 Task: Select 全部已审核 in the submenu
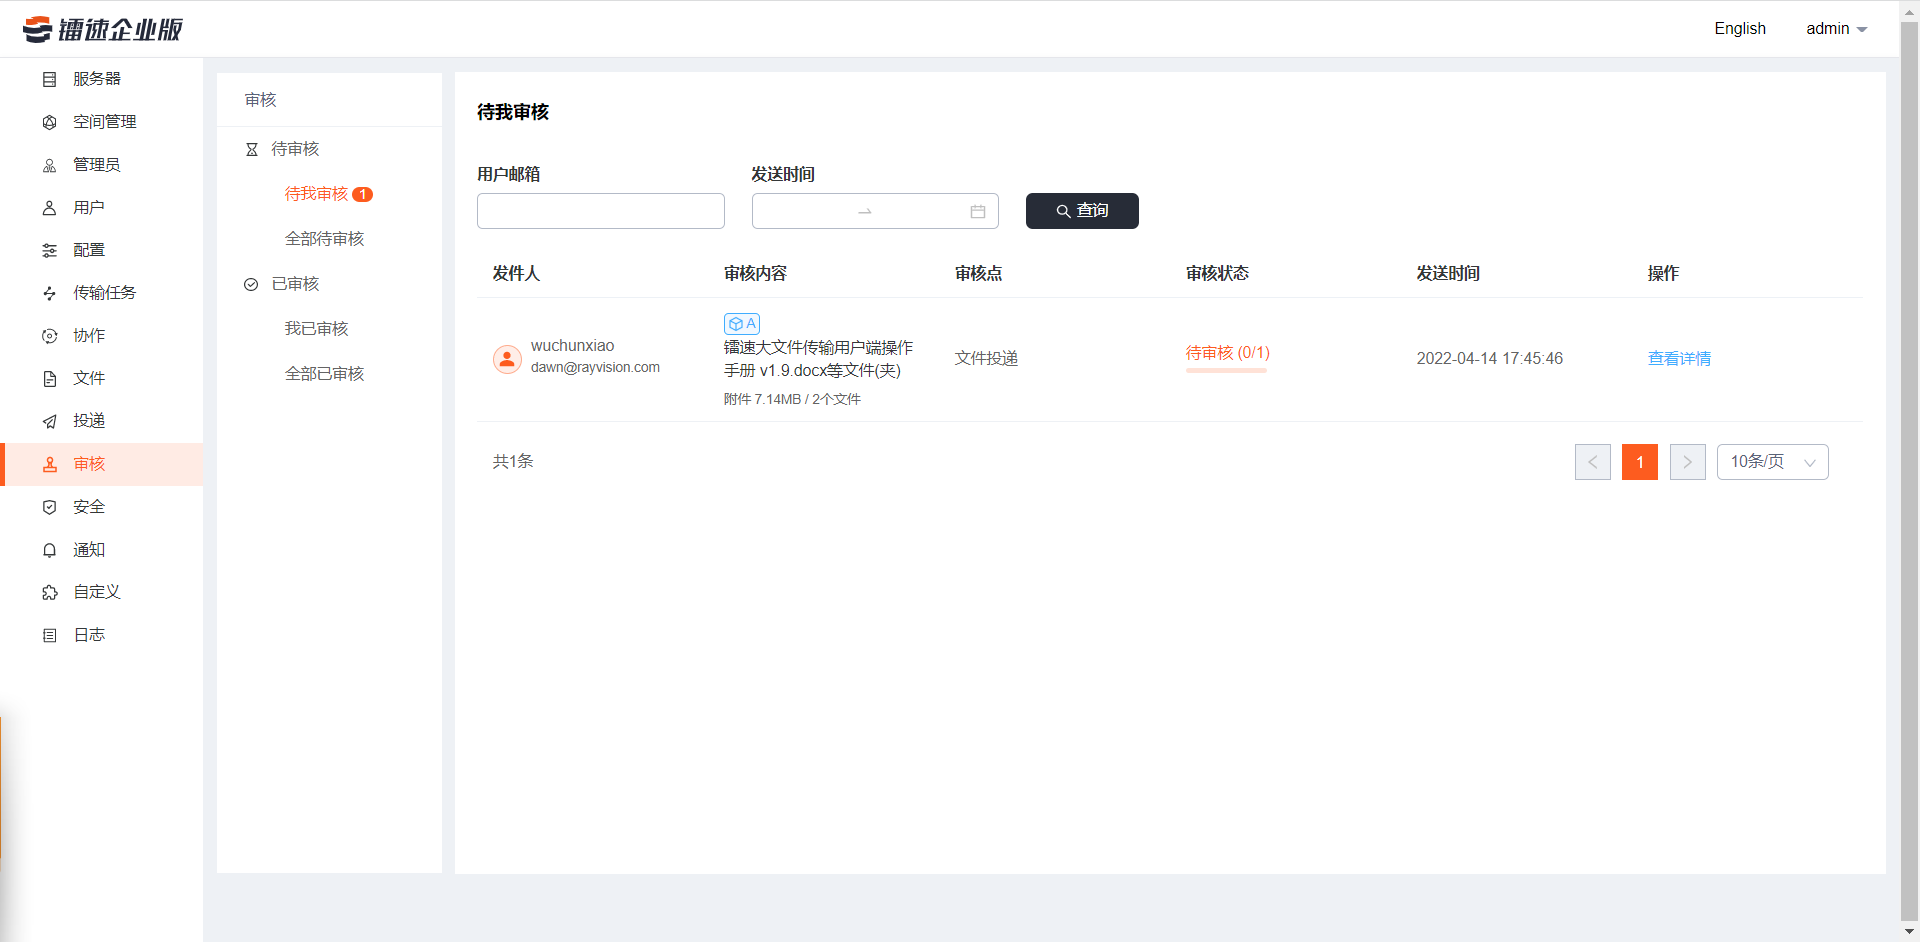tap(324, 374)
